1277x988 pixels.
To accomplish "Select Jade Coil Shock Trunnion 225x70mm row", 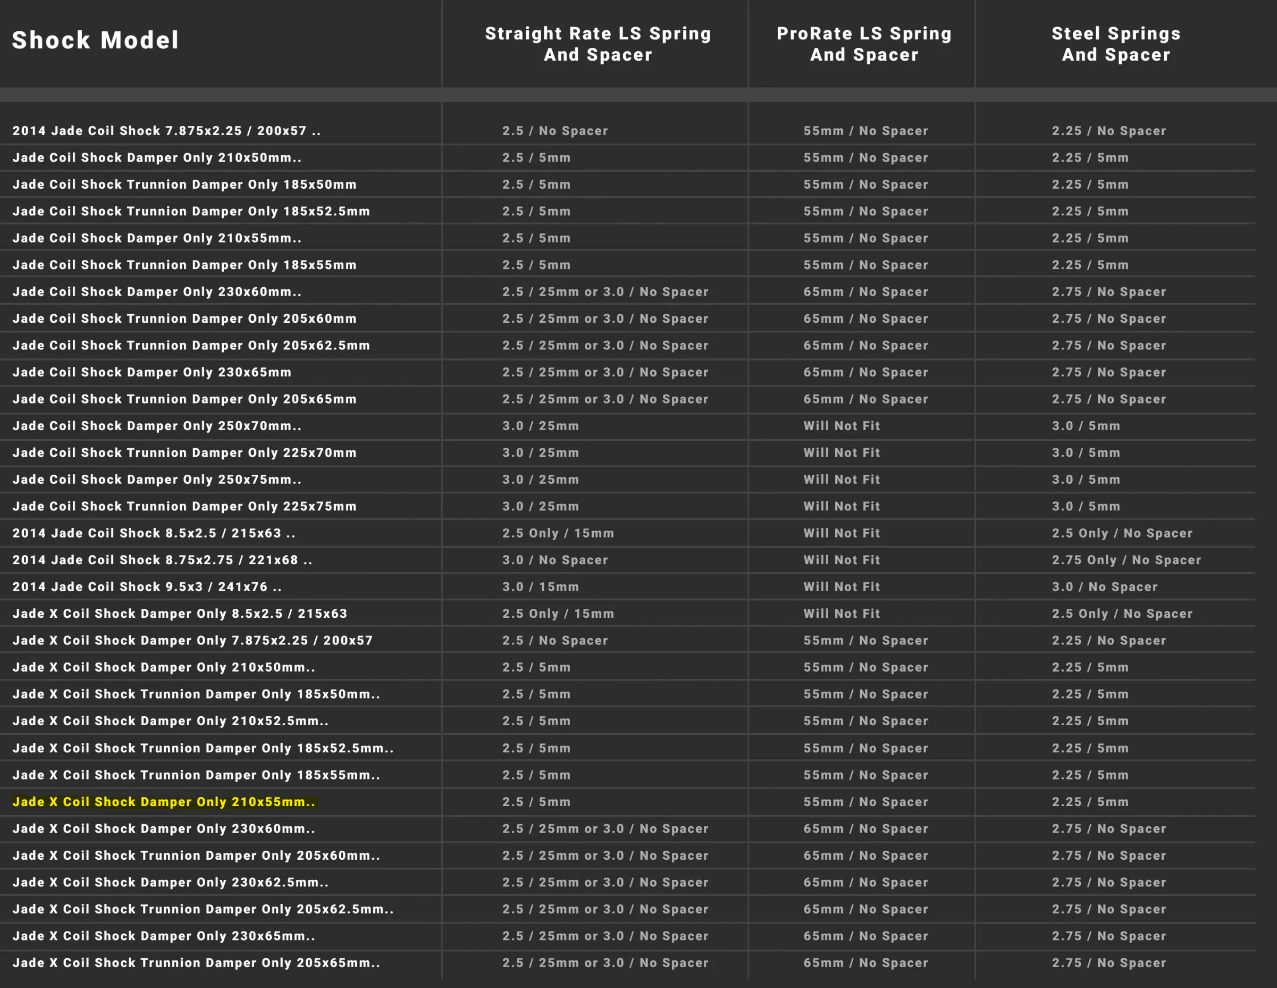I will pos(184,453).
